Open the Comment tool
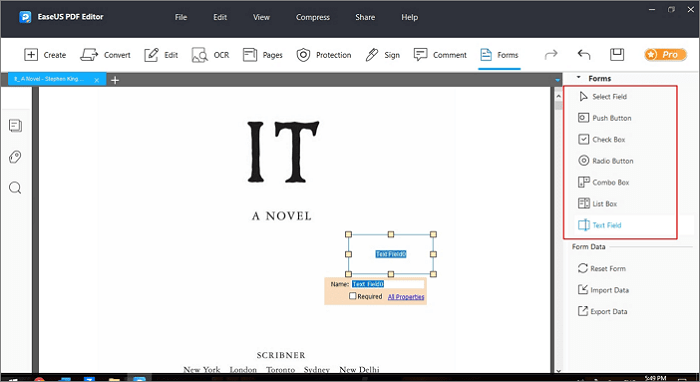Image resolution: width=700 pixels, height=382 pixels. point(440,55)
